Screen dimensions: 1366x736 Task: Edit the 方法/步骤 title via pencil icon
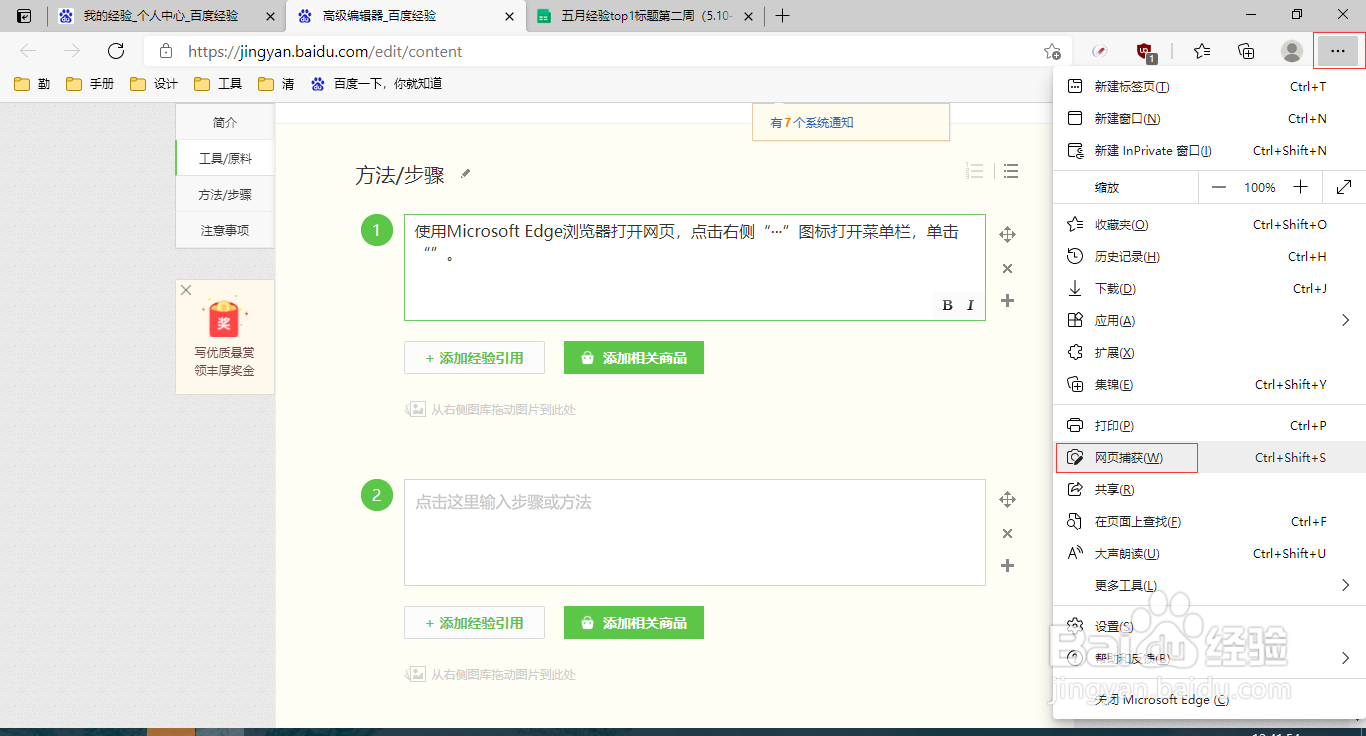[x=464, y=173]
